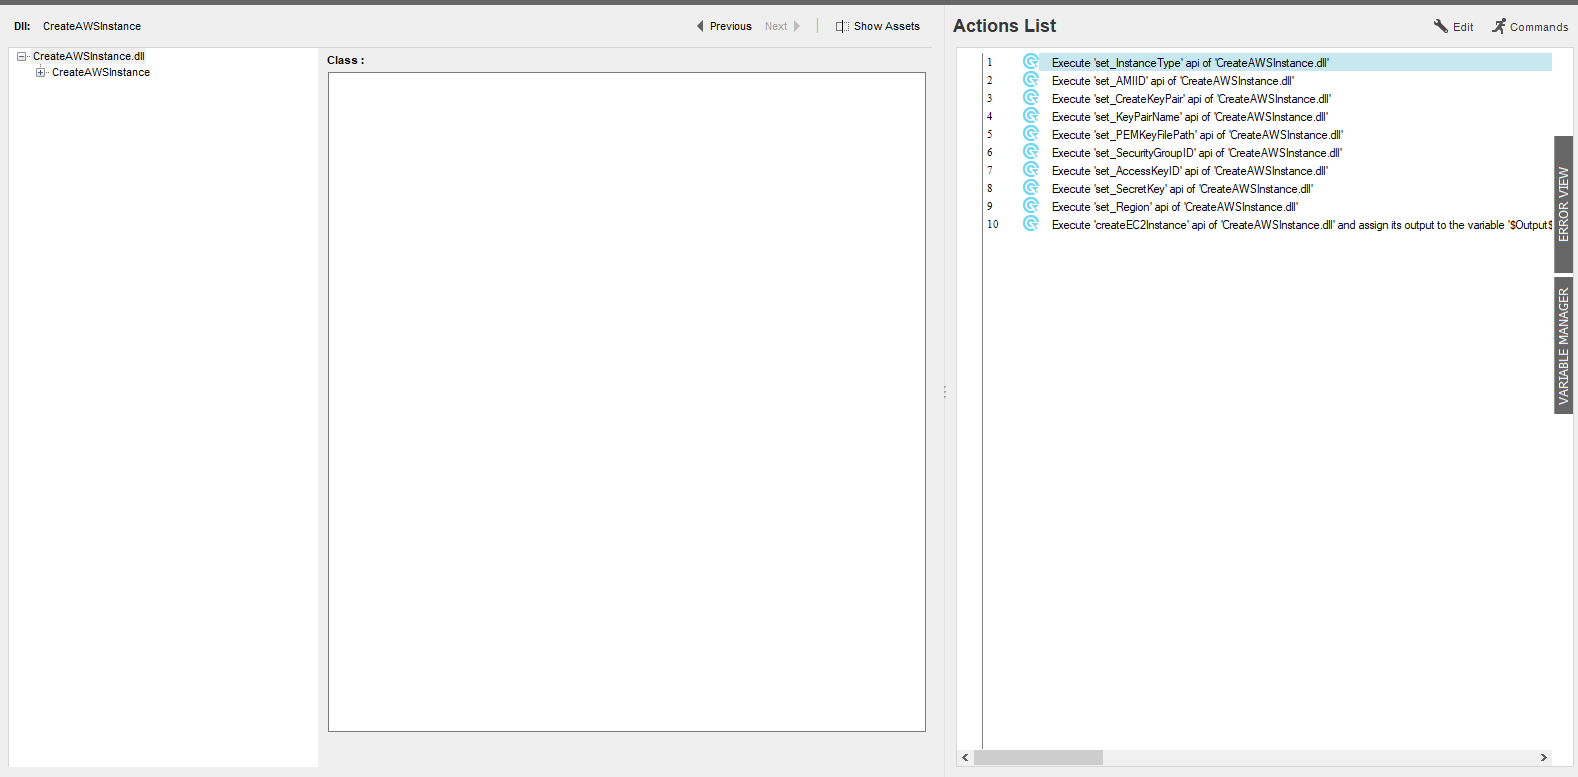Click the Previous left arrow icon

[x=700, y=26]
